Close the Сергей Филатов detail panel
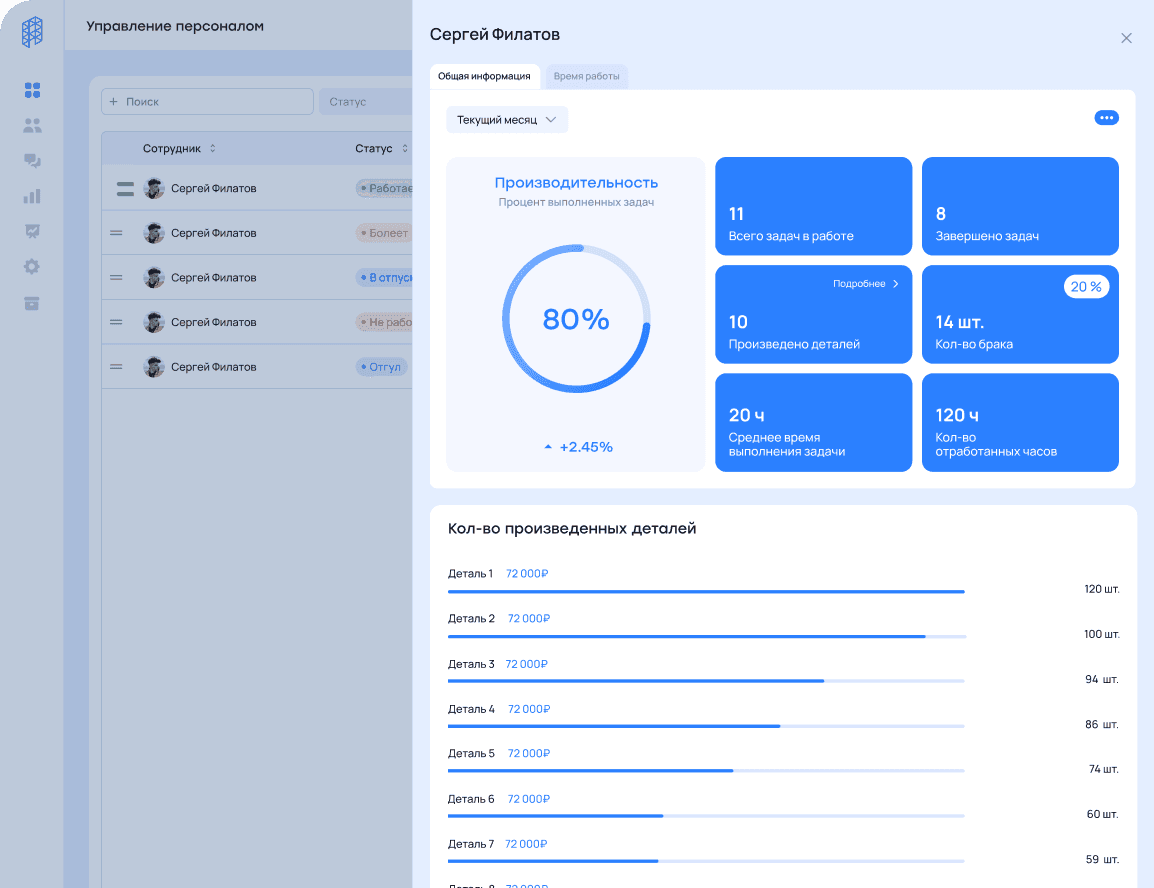Image resolution: width=1154 pixels, height=888 pixels. [x=1126, y=38]
